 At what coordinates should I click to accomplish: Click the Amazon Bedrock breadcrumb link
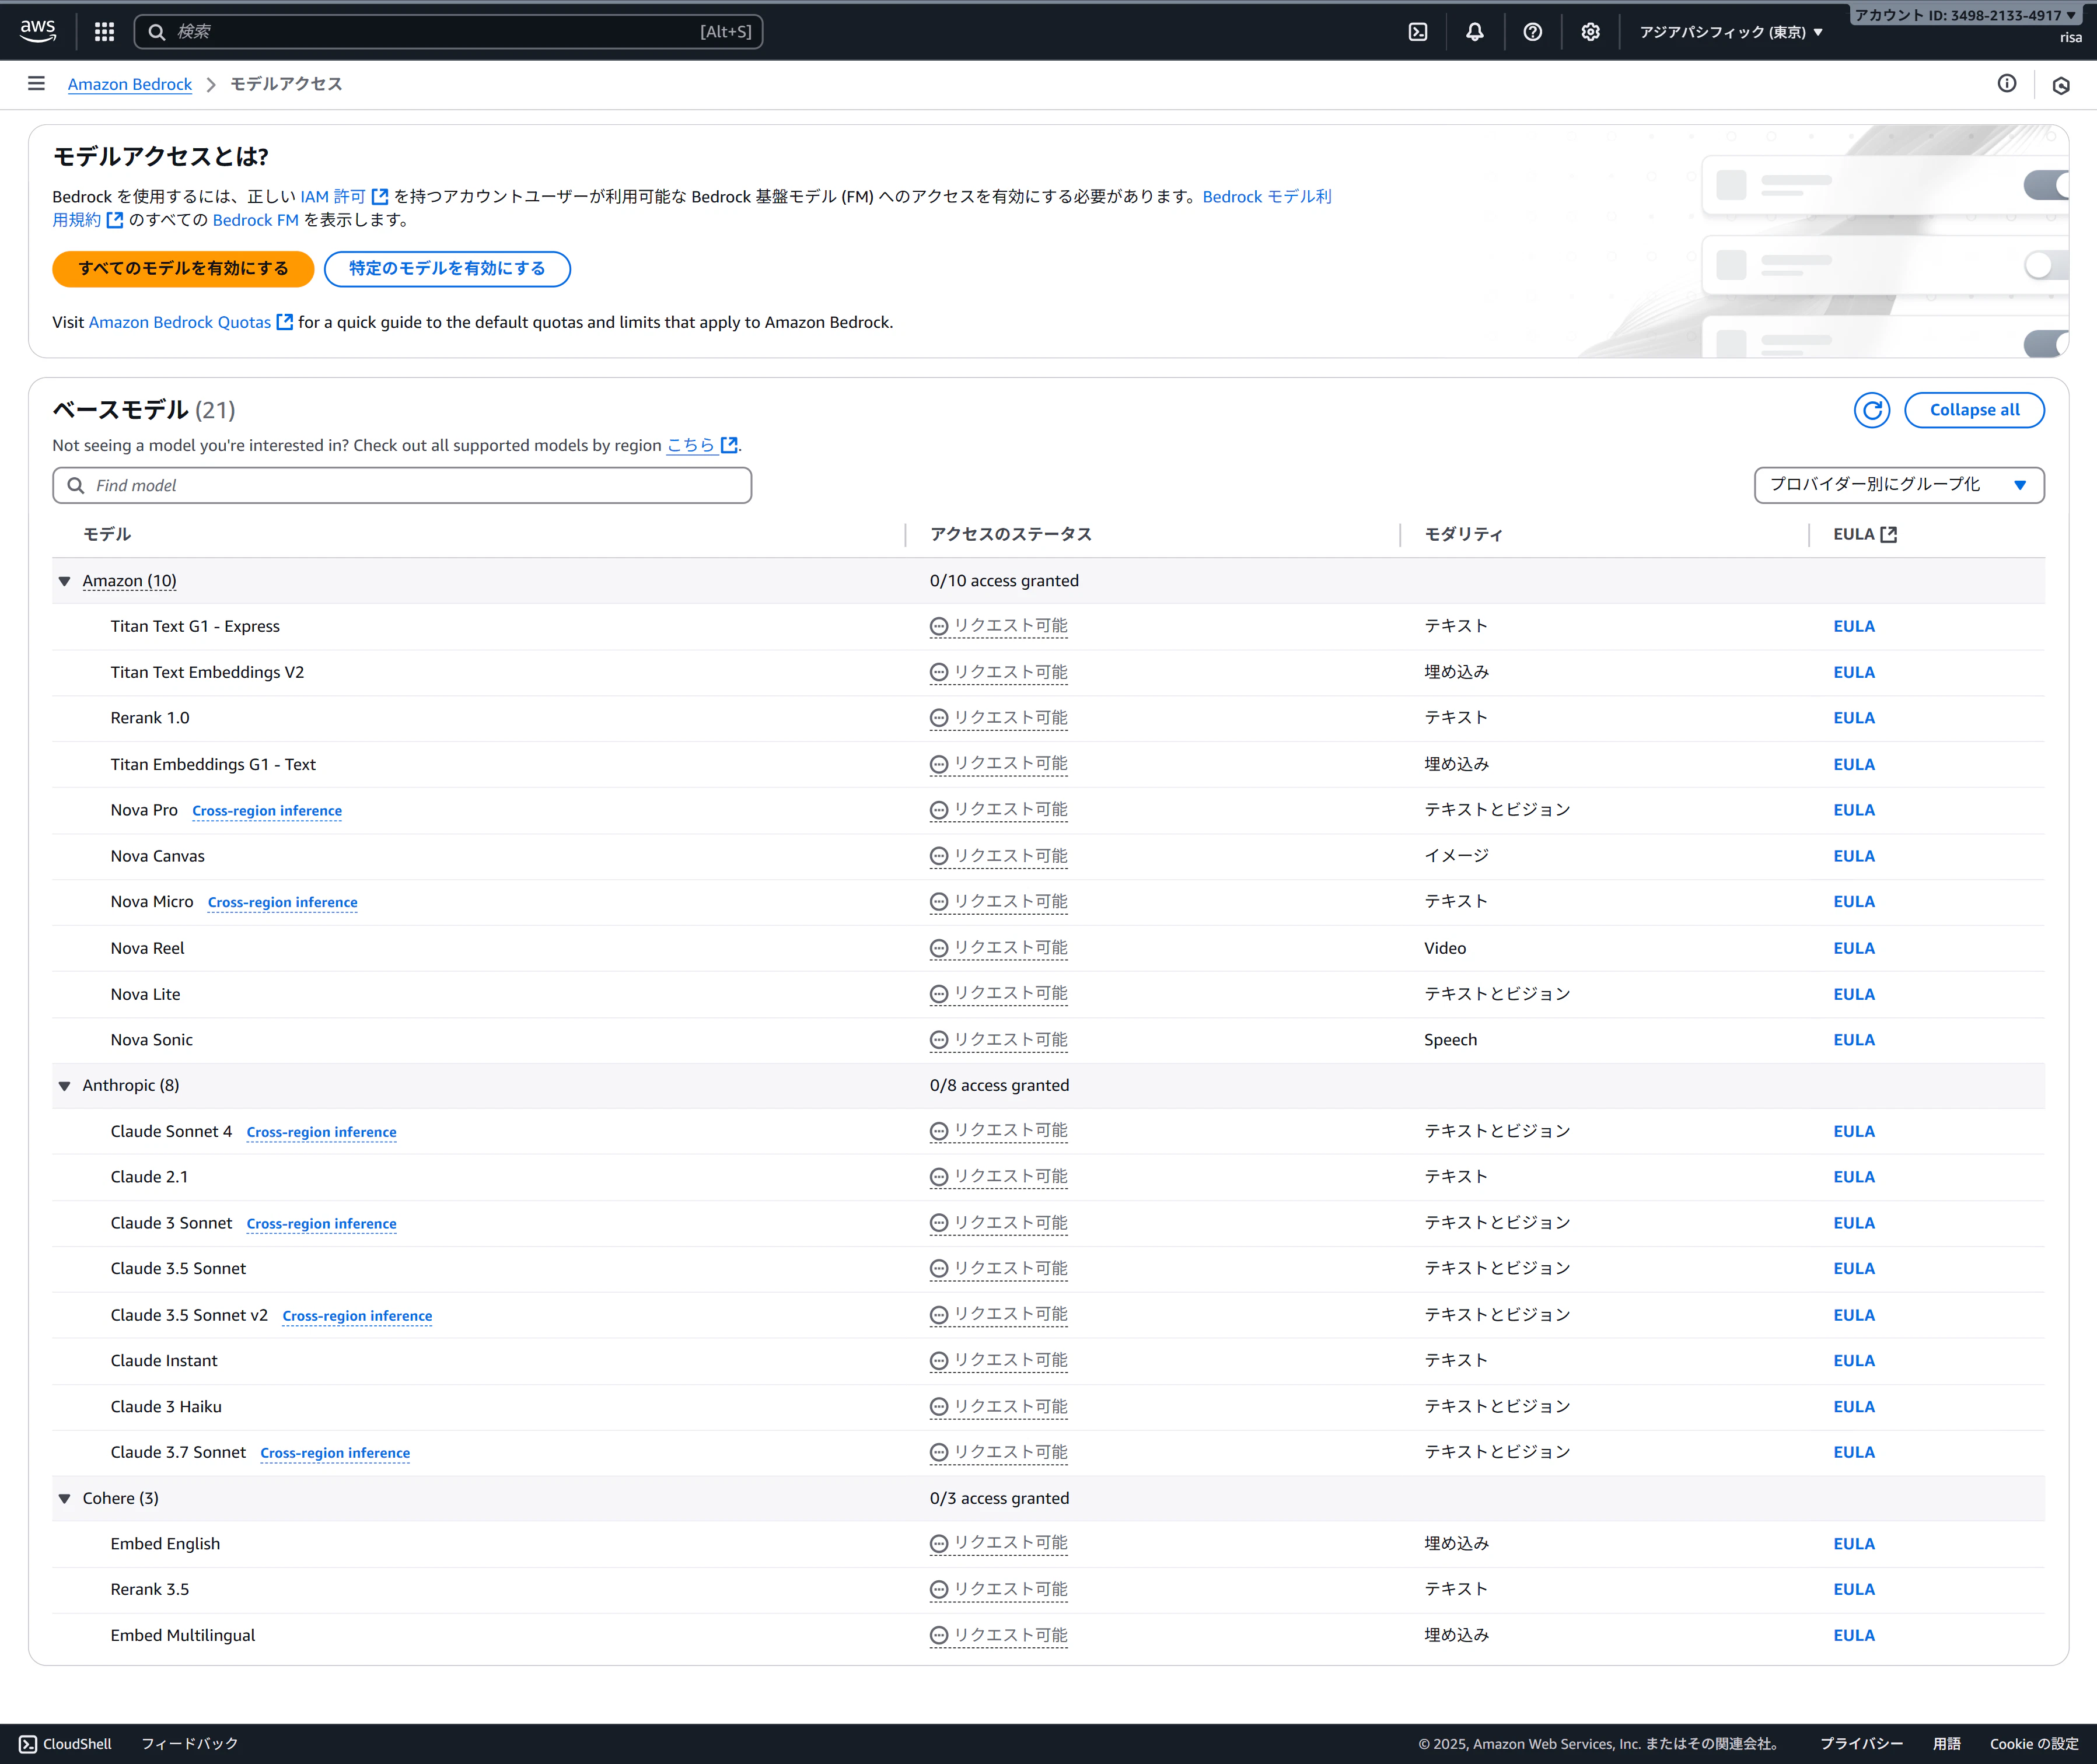click(130, 84)
